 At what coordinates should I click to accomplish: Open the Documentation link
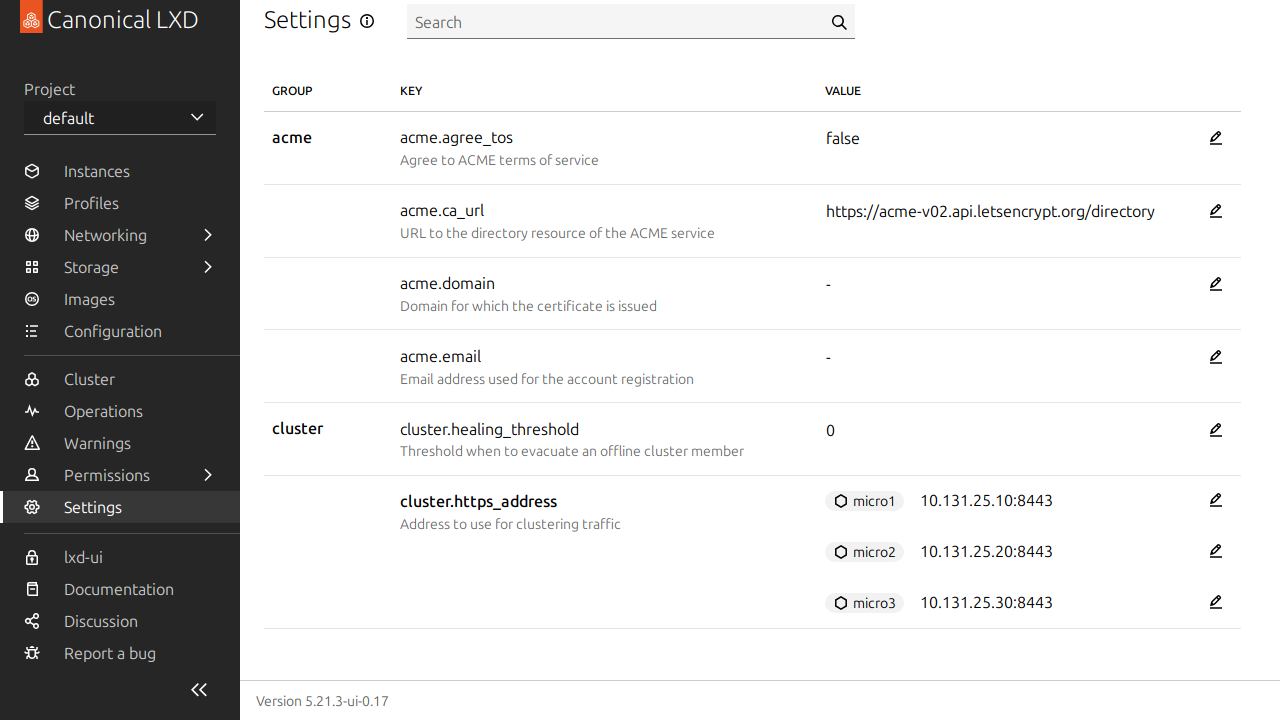coord(118,589)
